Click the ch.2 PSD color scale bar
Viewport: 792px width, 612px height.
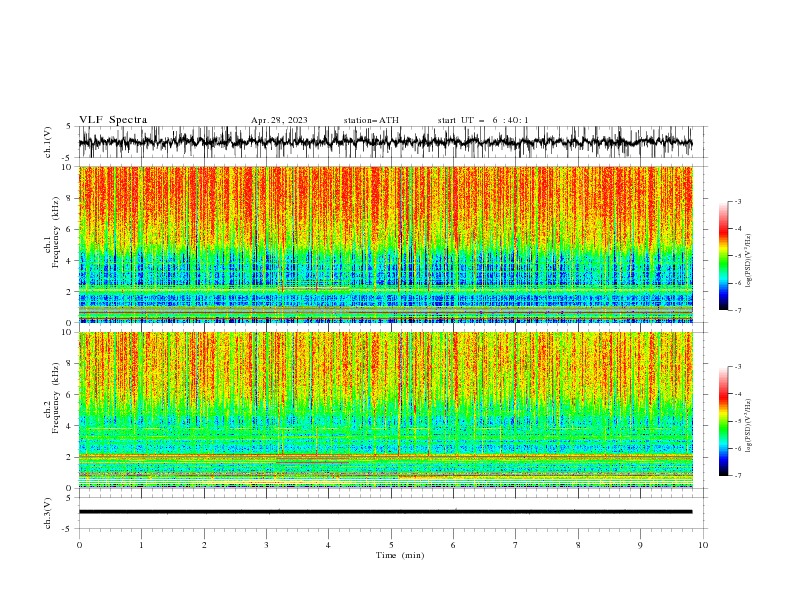tap(723, 421)
